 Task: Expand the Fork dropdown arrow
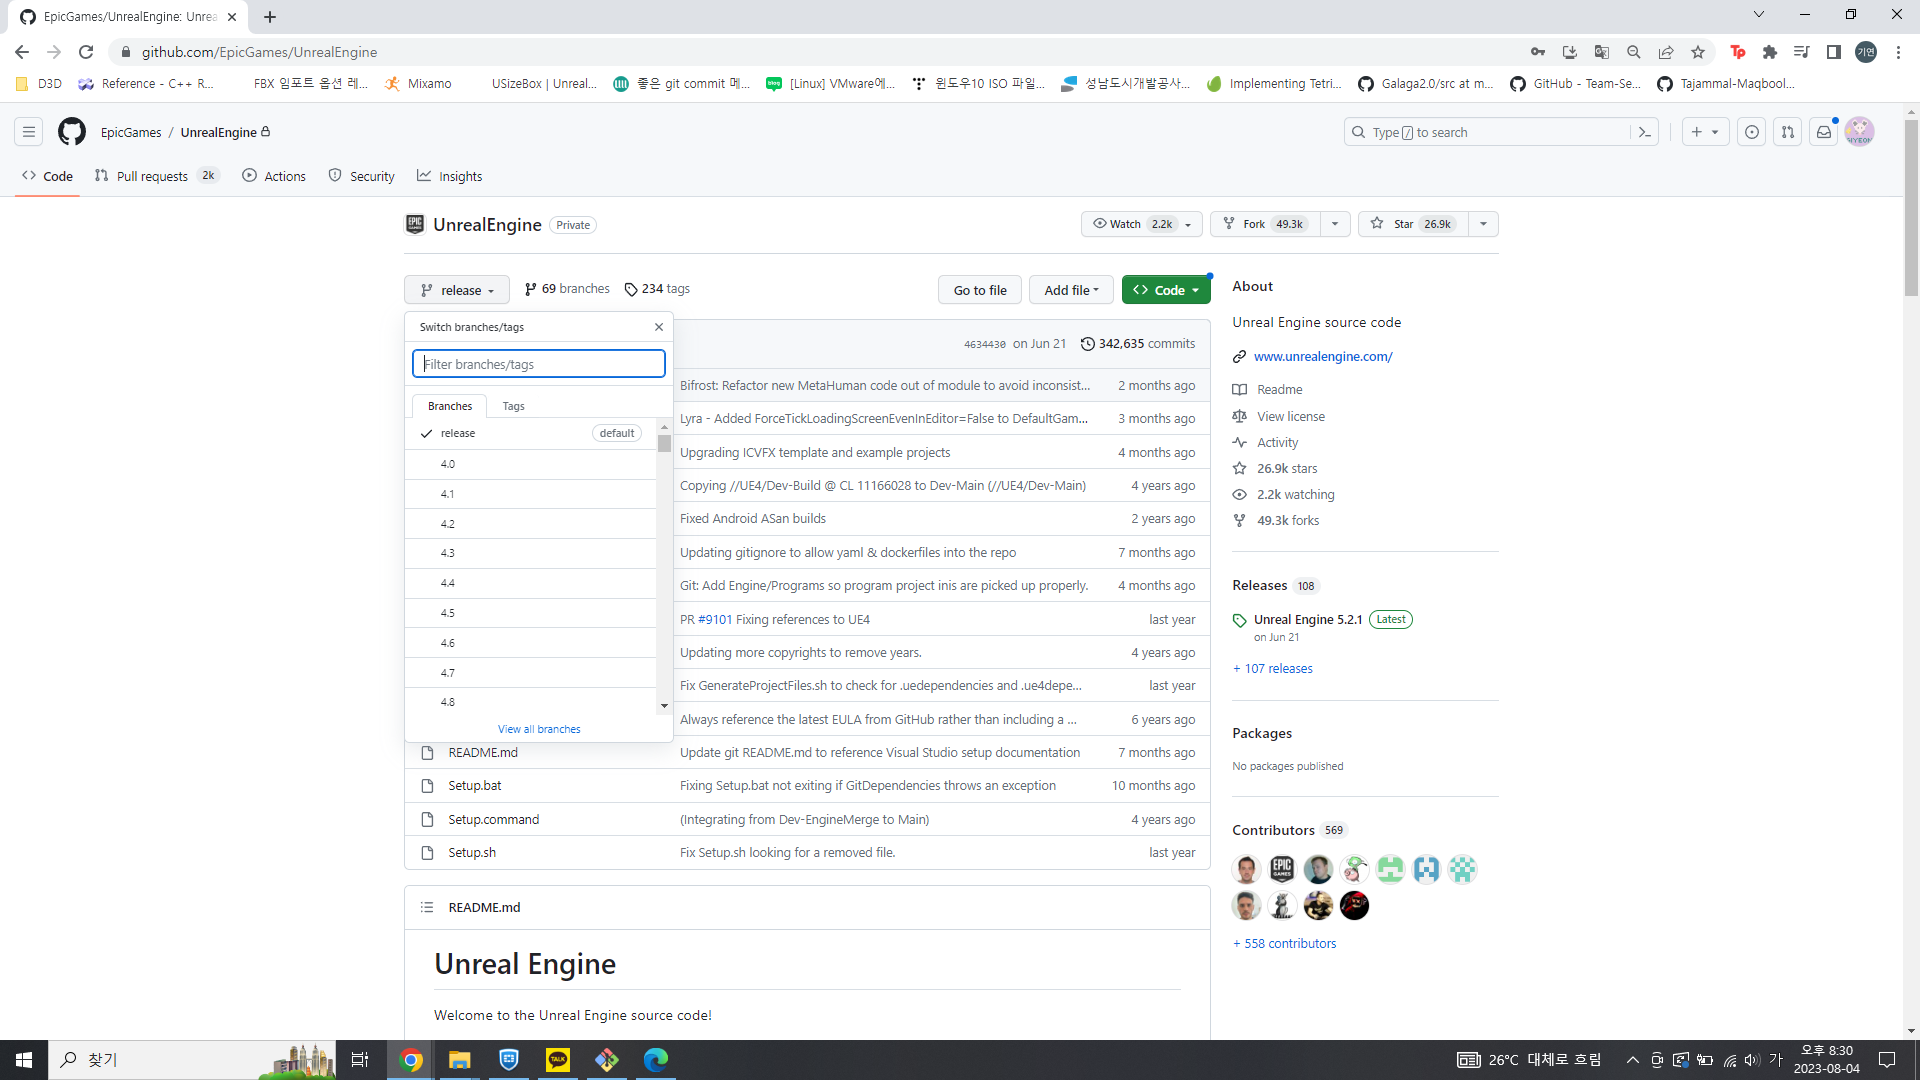pos(1335,224)
